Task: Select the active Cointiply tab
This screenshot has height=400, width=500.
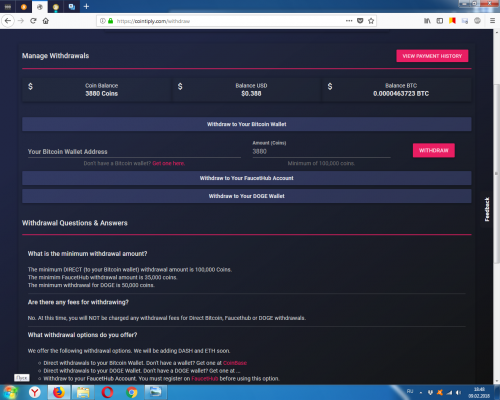Action: [x=40, y=7]
